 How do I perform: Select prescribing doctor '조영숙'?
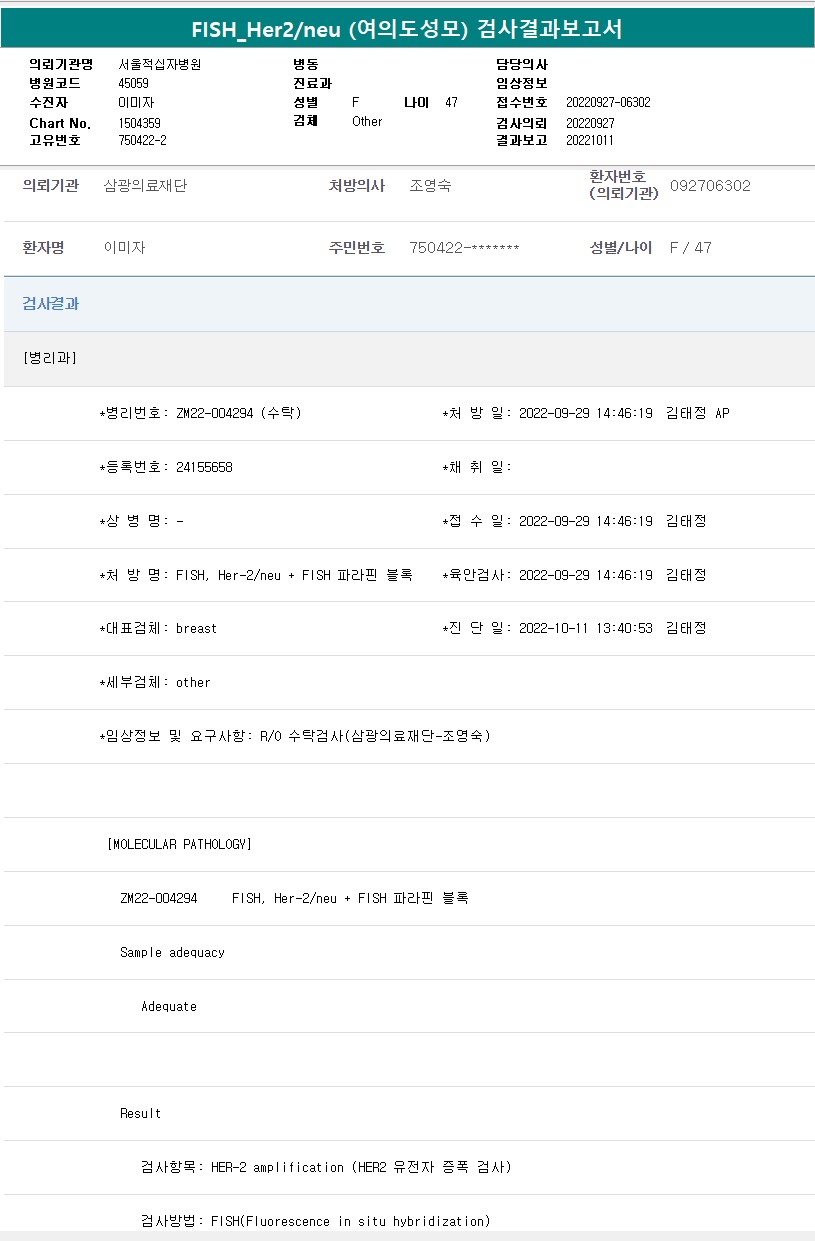pyautogui.click(x=430, y=185)
